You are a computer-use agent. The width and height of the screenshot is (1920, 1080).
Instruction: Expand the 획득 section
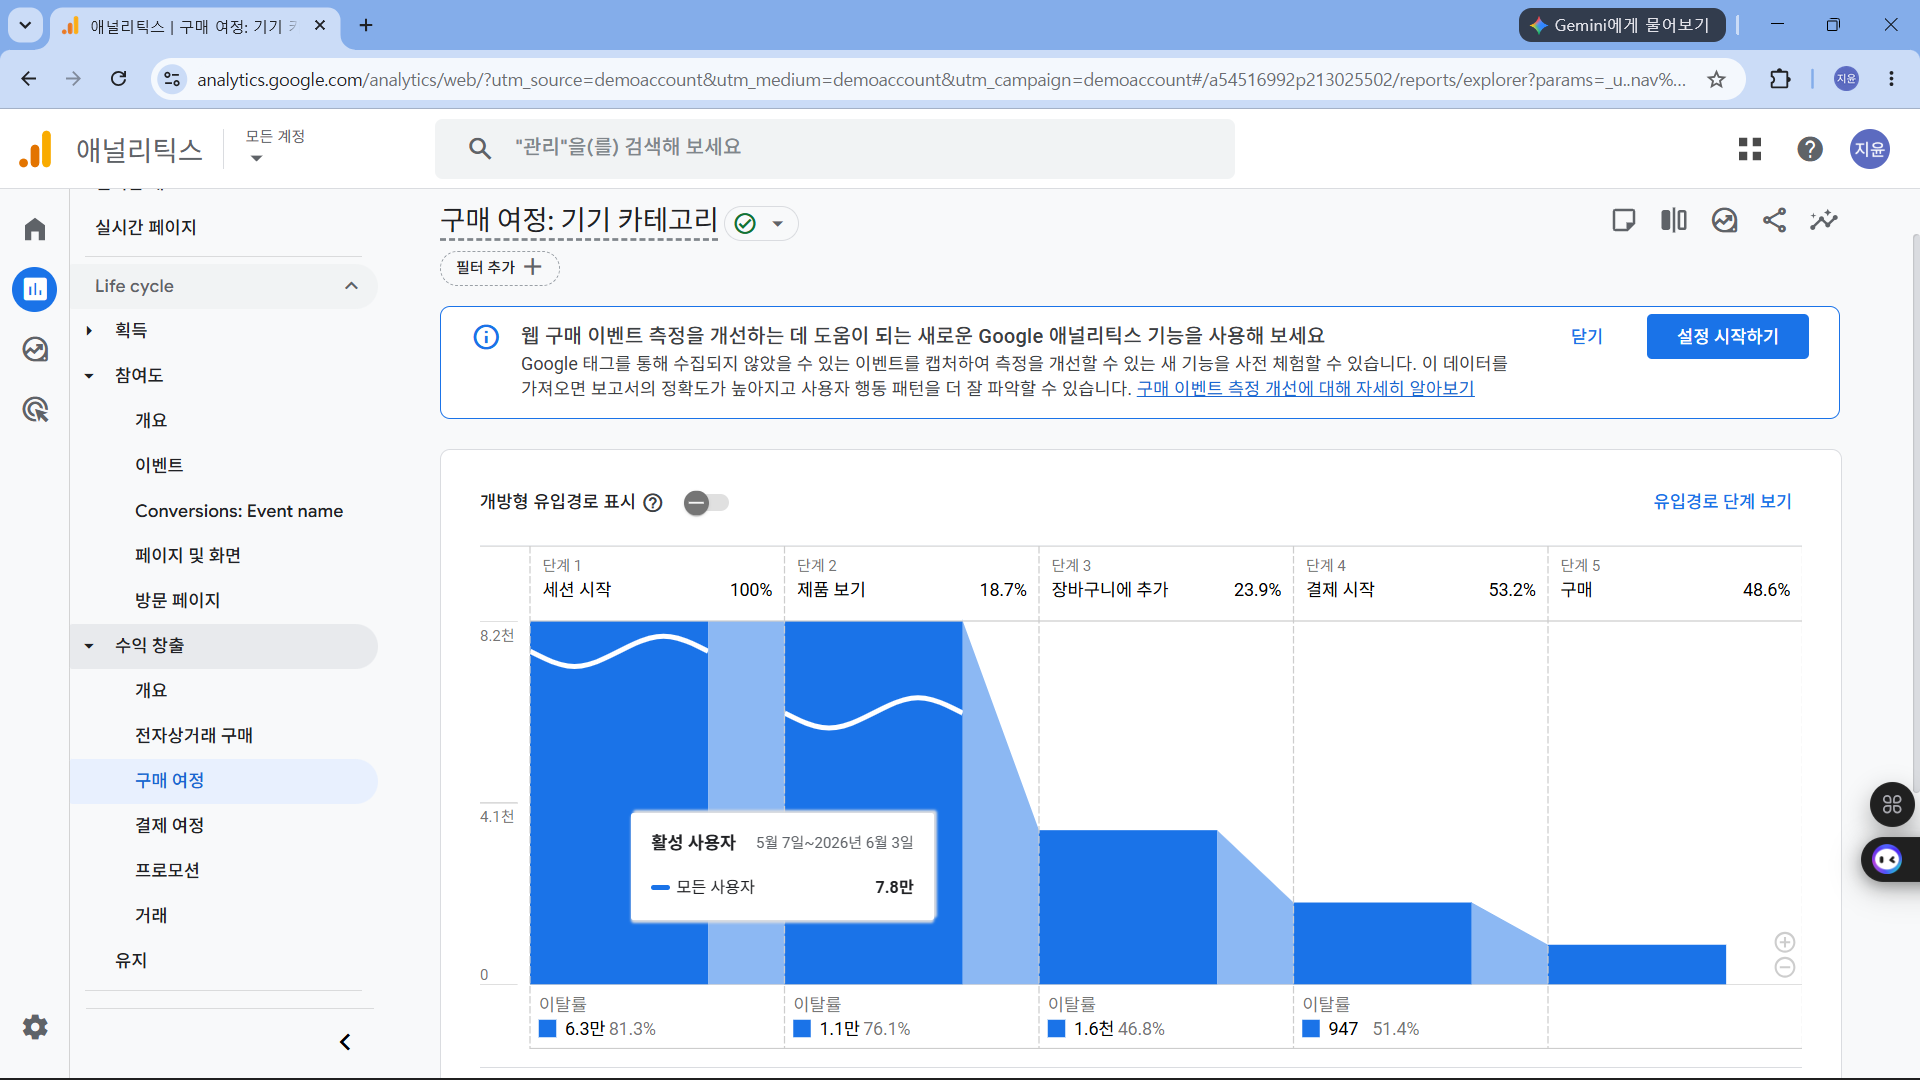pyautogui.click(x=89, y=330)
